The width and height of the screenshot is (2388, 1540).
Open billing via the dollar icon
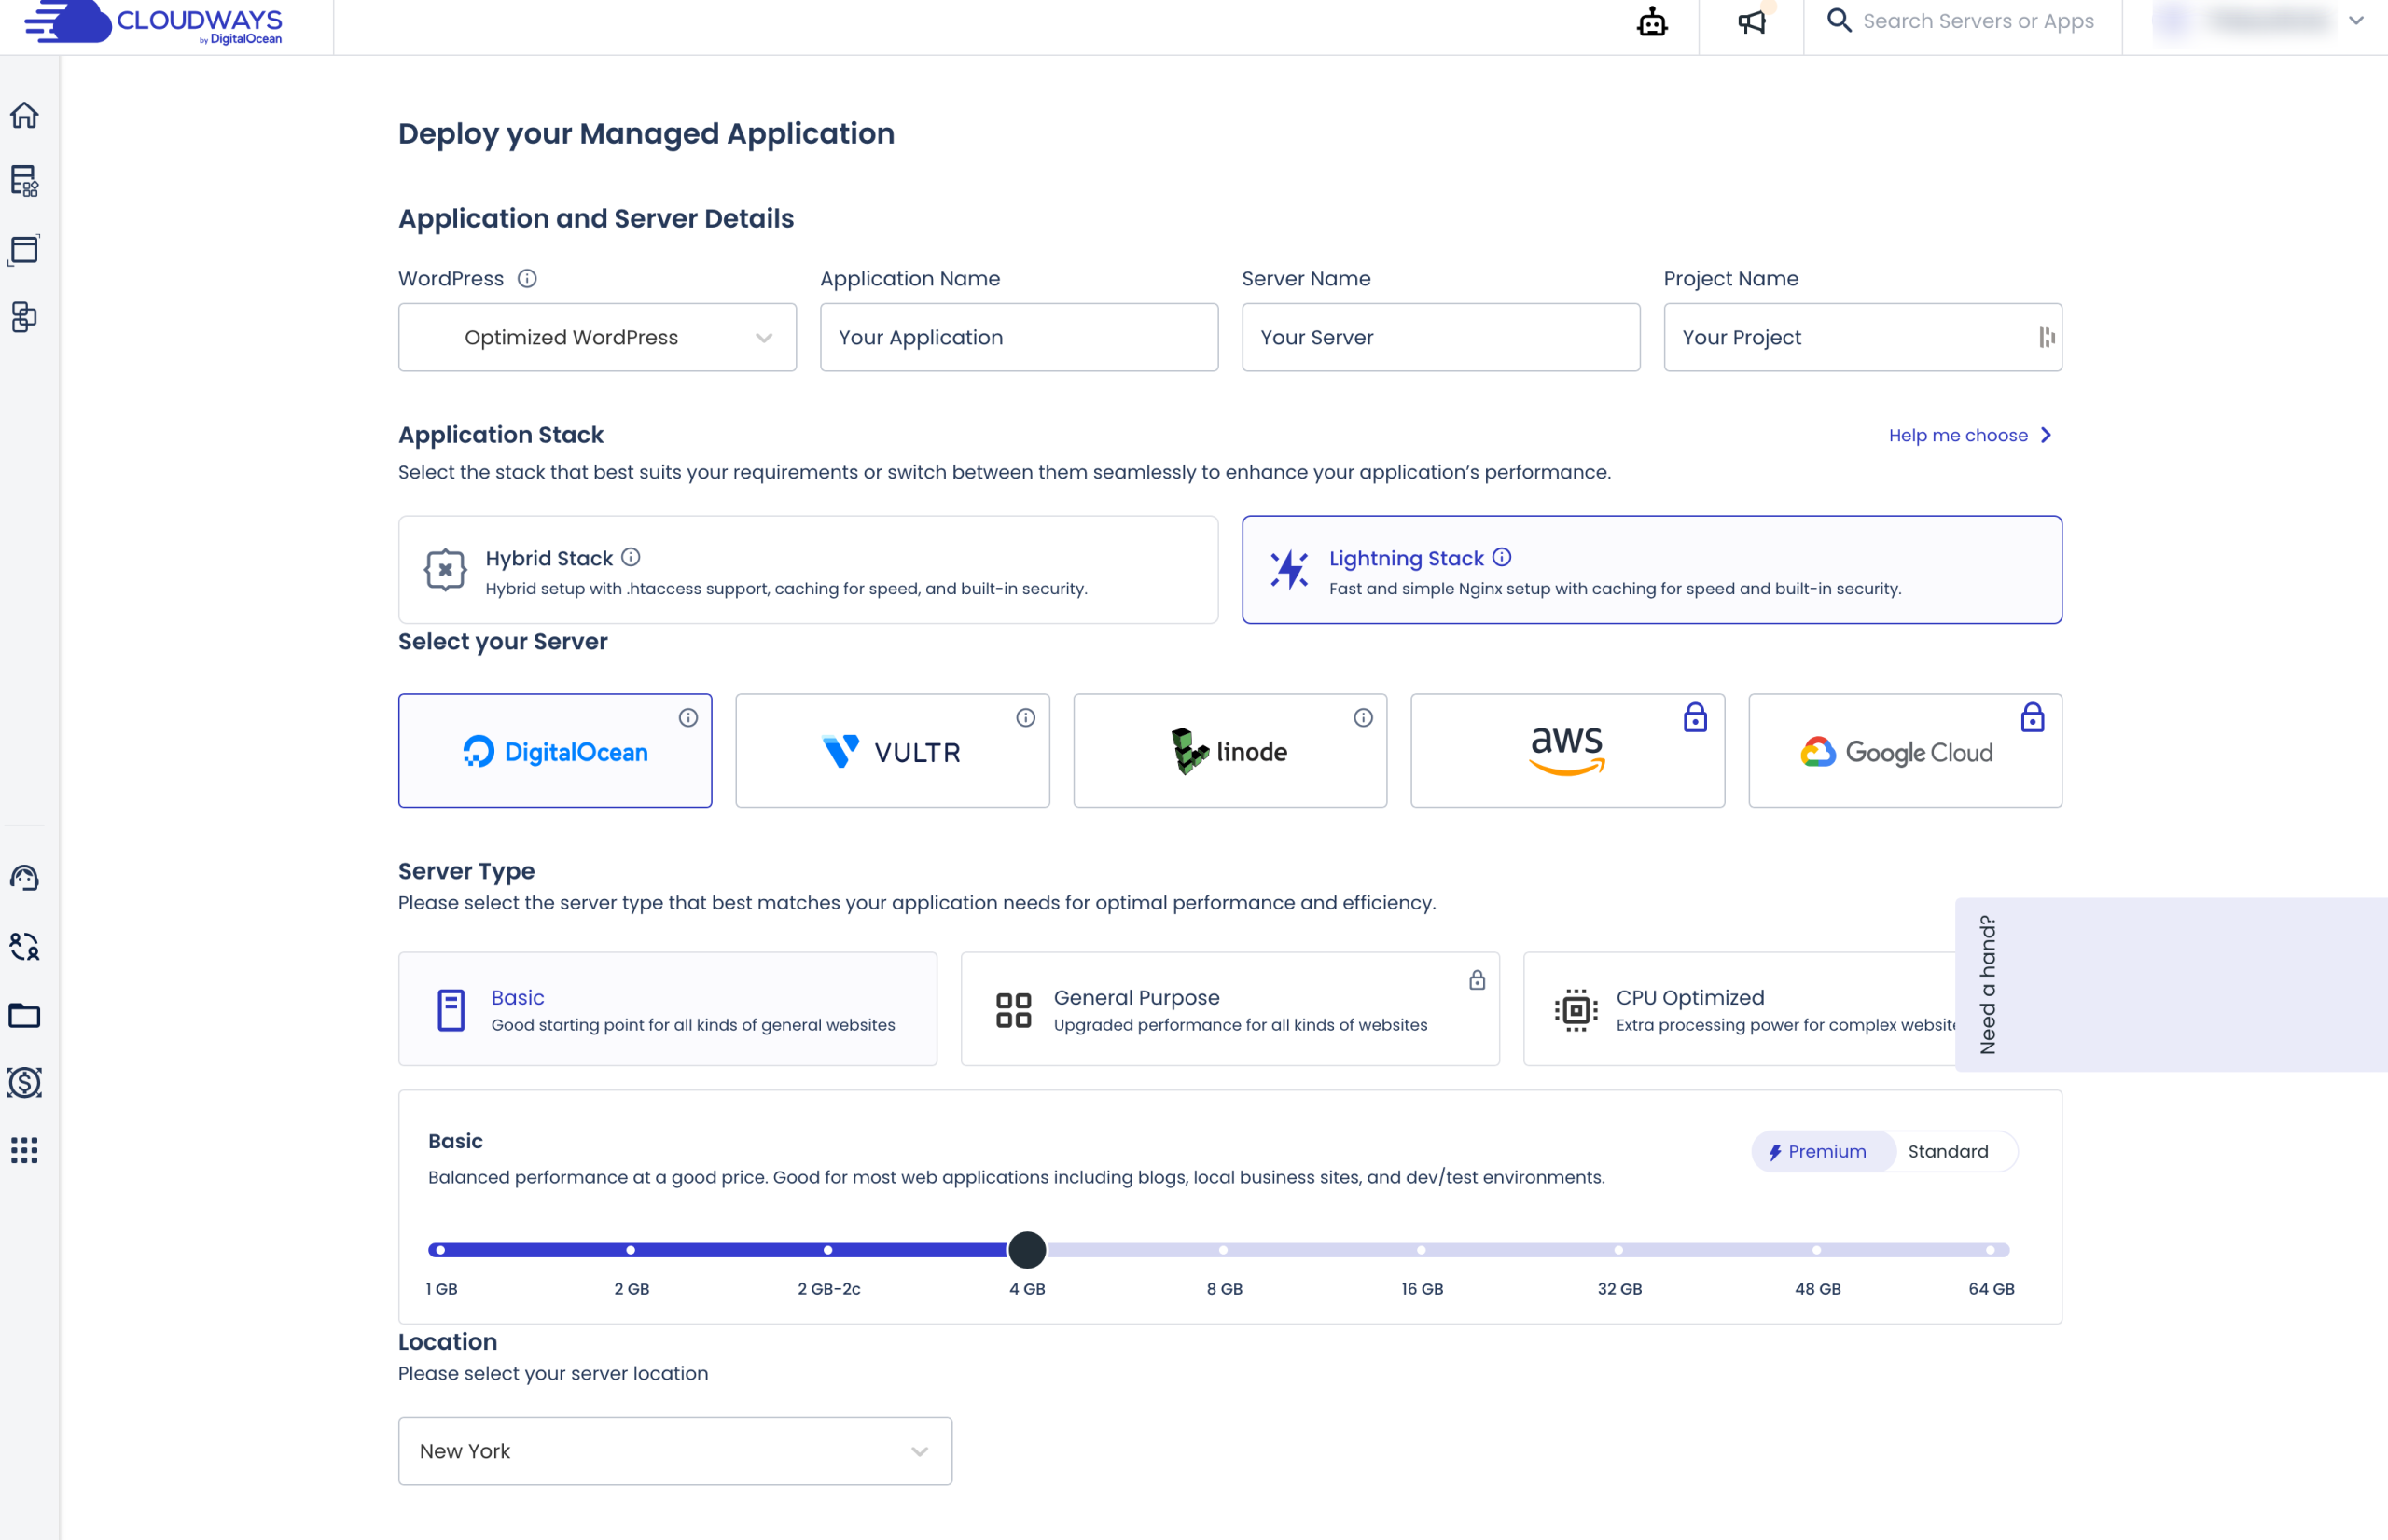point(24,1083)
